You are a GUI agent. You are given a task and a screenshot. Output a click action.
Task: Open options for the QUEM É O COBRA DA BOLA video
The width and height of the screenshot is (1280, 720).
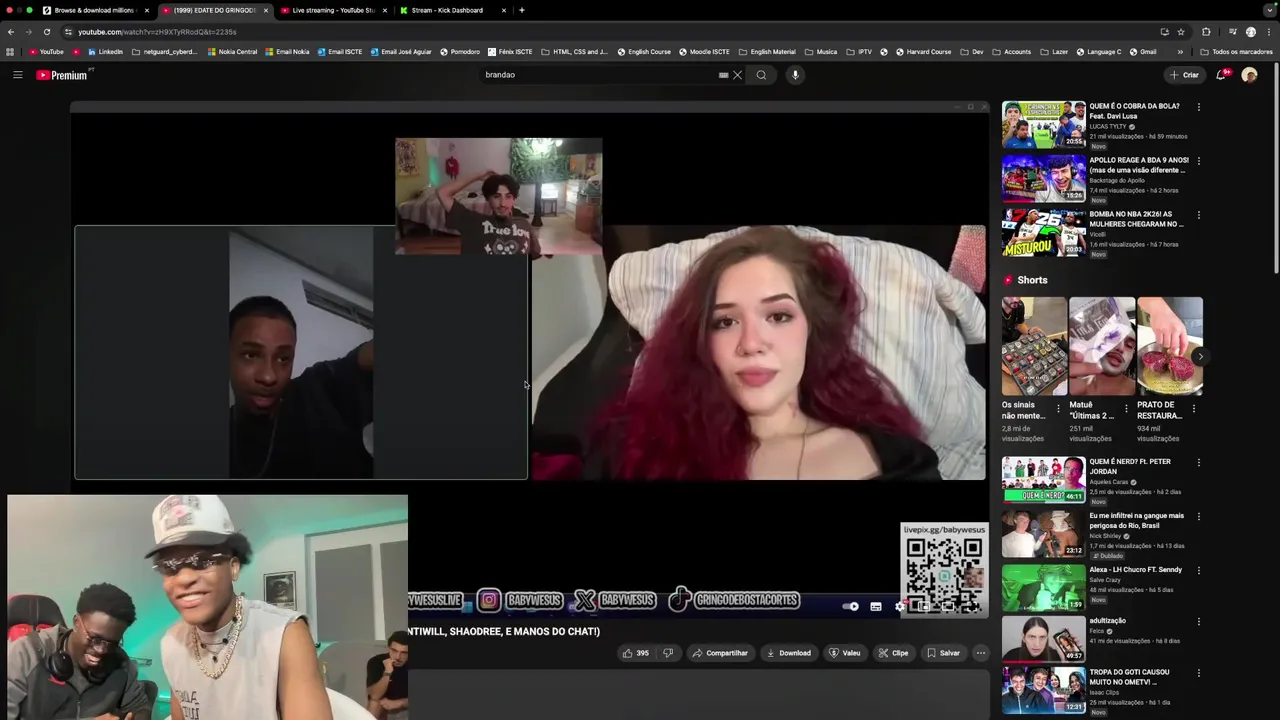pyautogui.click(x=1198, y=107)
